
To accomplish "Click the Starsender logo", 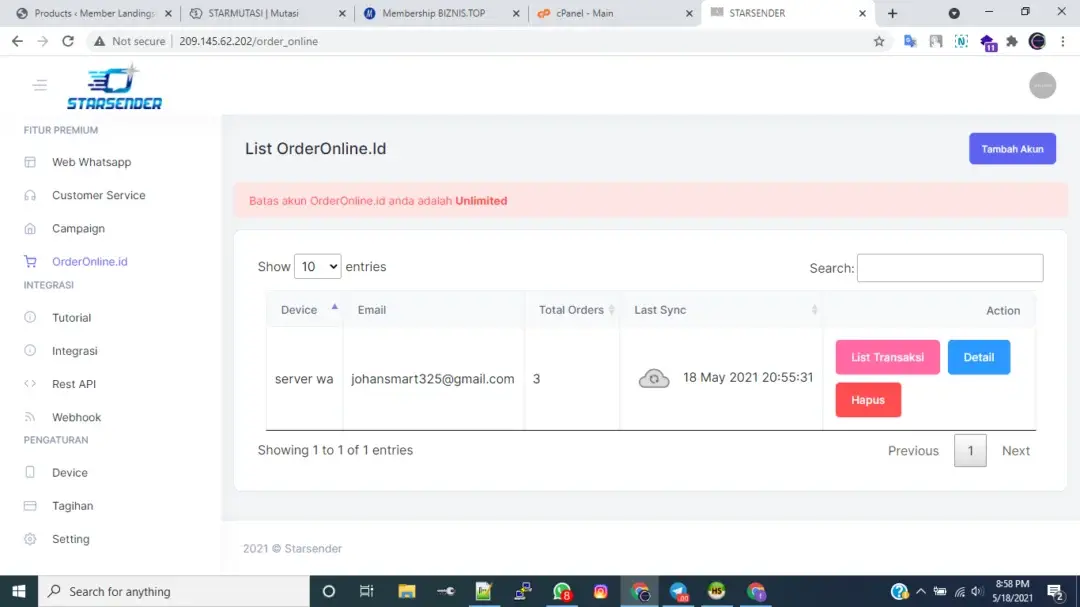I will click(x=114, y=87).
